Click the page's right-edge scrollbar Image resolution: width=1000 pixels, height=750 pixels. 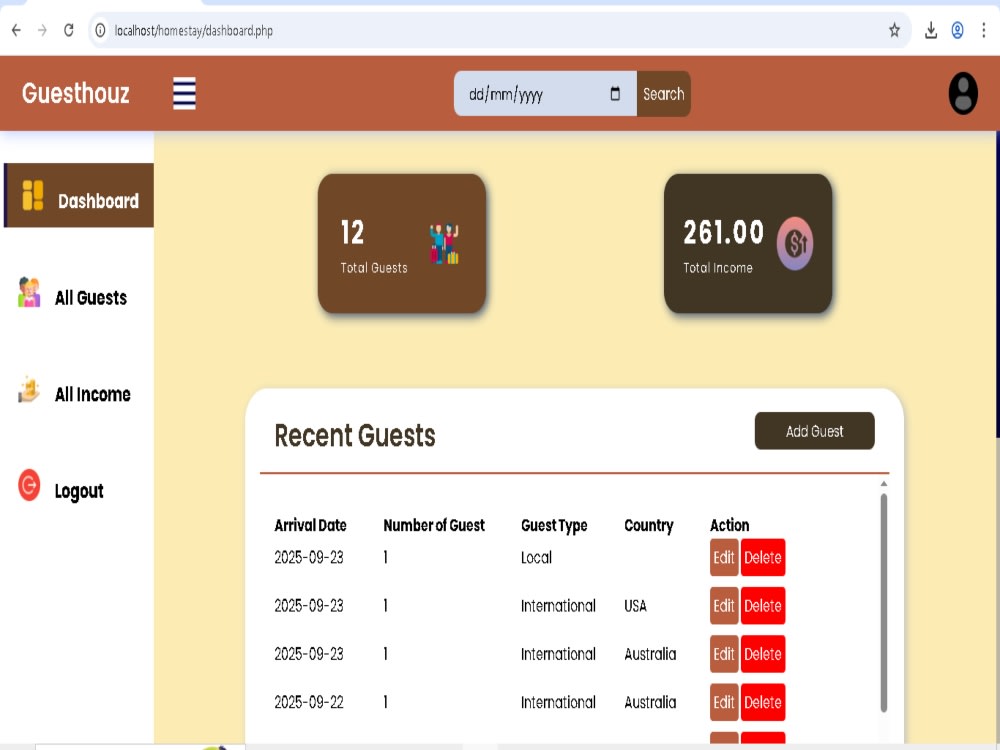[997, 285]
